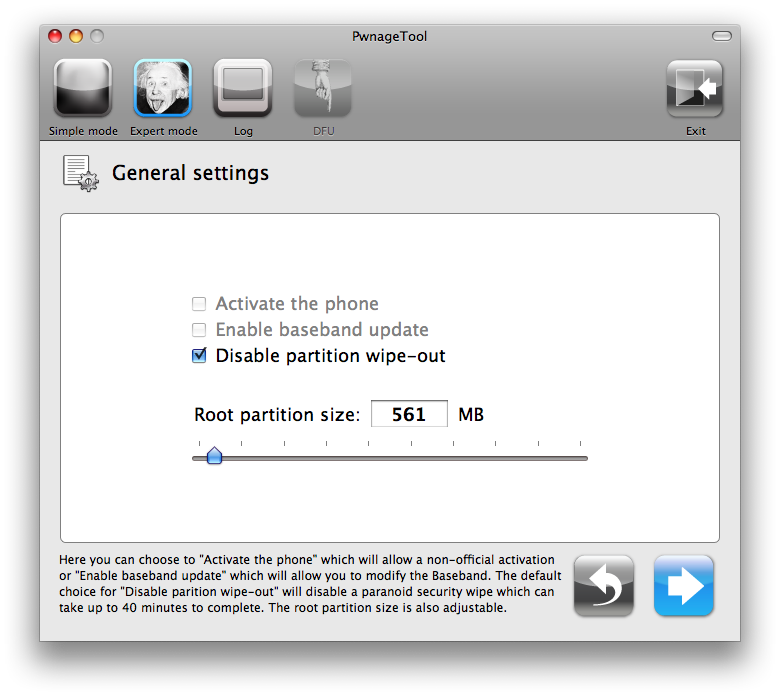Click the toolbar toggle pill button
The width and height of the screenshot is (780, 696).
pos(721,36)
